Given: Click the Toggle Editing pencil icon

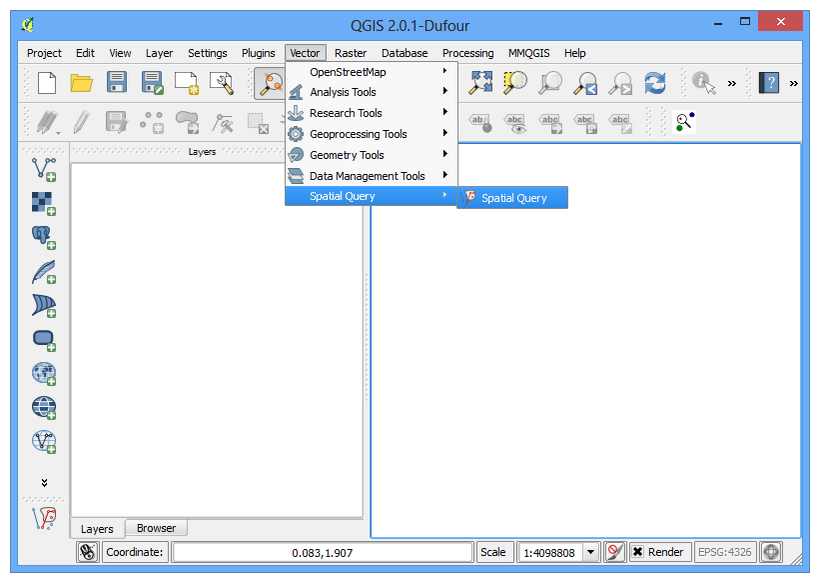Looking at the screenshot, I should coord(82,123).
